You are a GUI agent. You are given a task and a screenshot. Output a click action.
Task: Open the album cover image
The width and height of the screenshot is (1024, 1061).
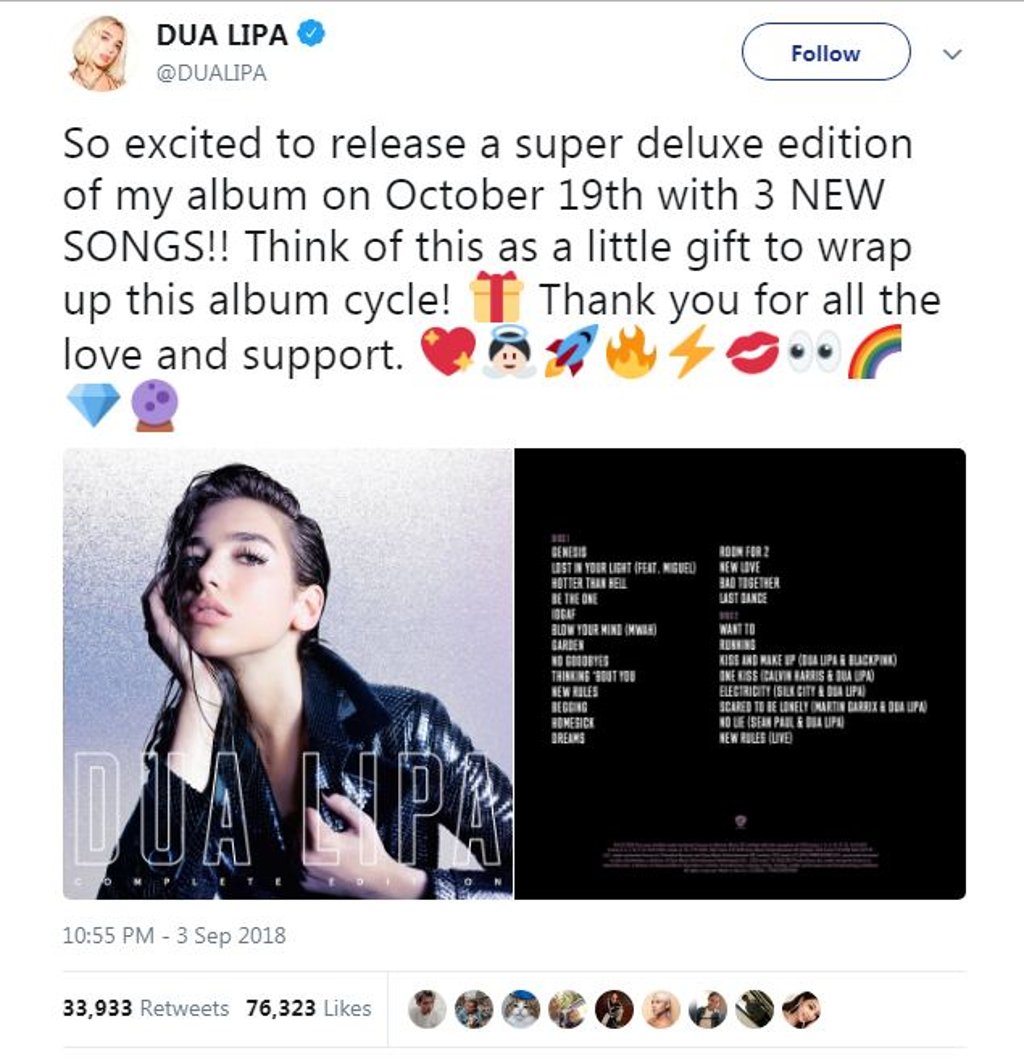(288, 673)
